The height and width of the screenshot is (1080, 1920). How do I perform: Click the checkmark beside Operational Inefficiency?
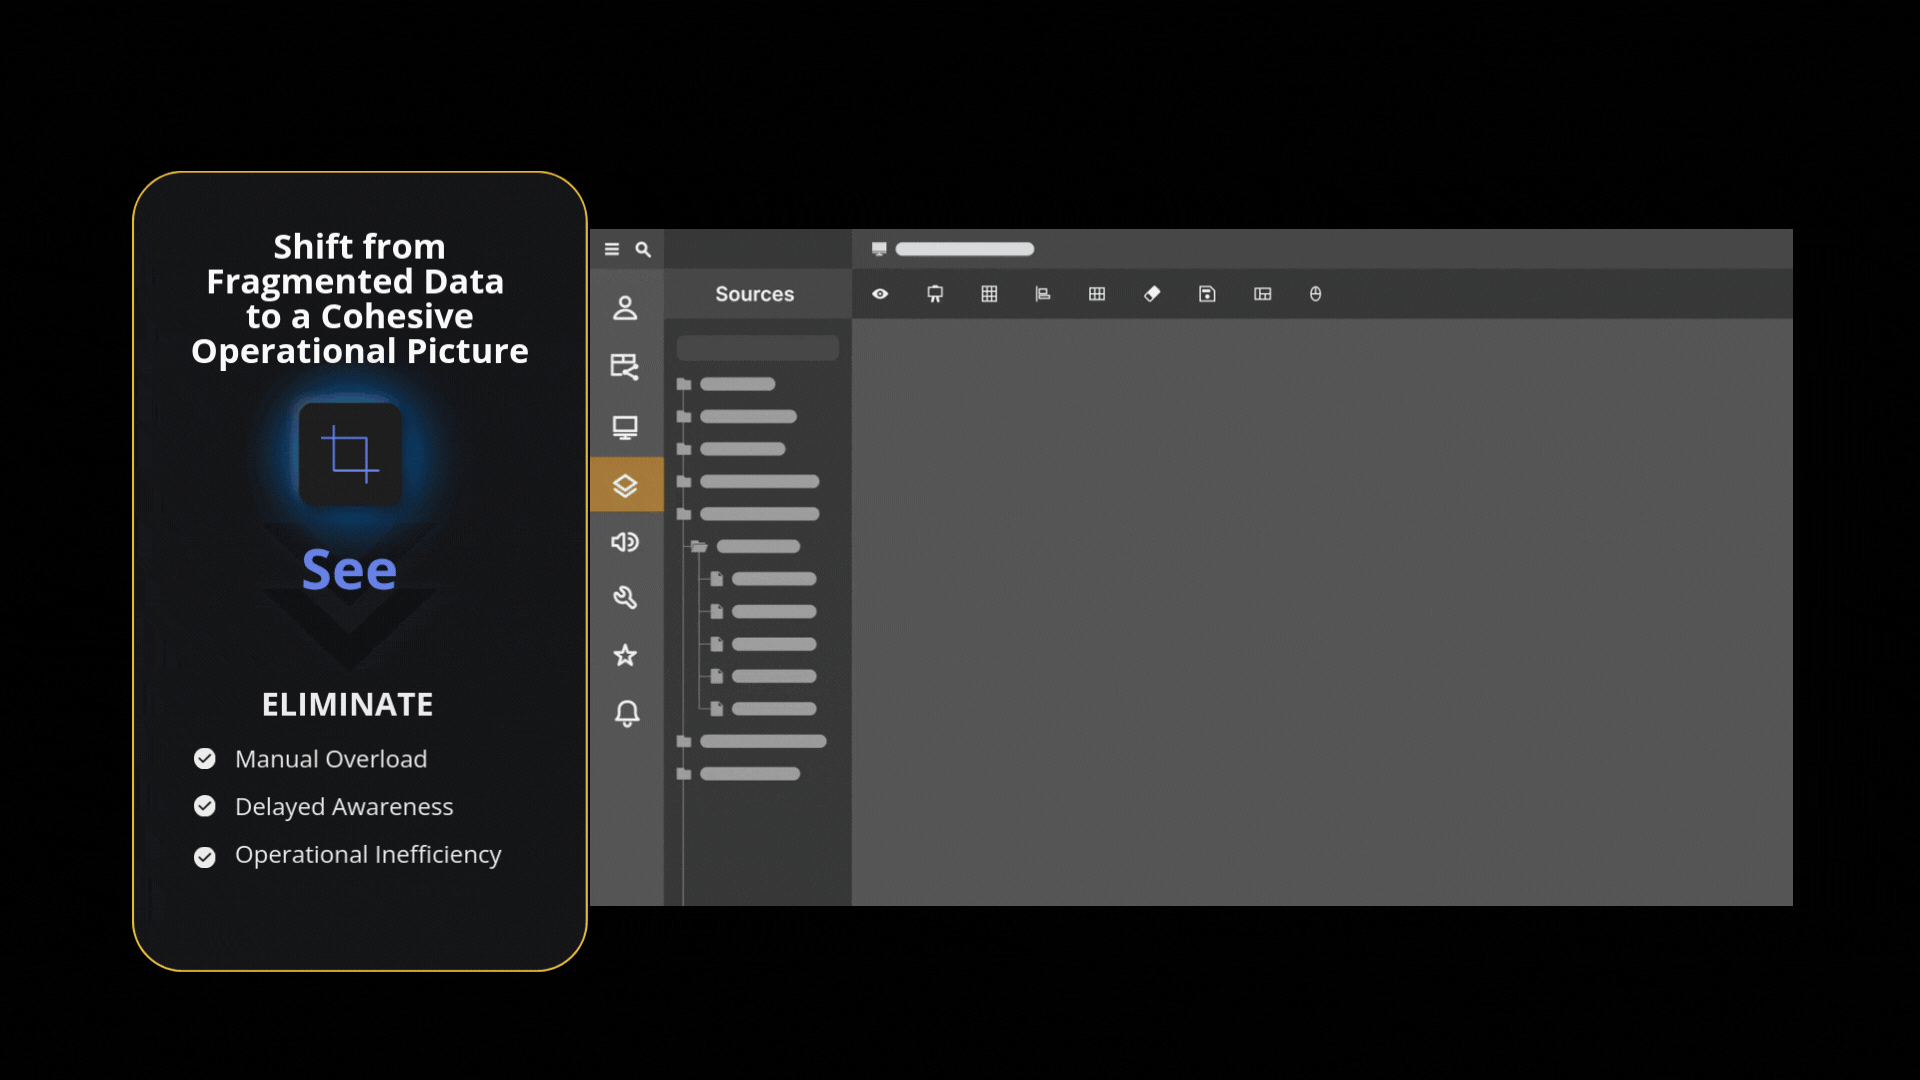click(x=205, y=857)
